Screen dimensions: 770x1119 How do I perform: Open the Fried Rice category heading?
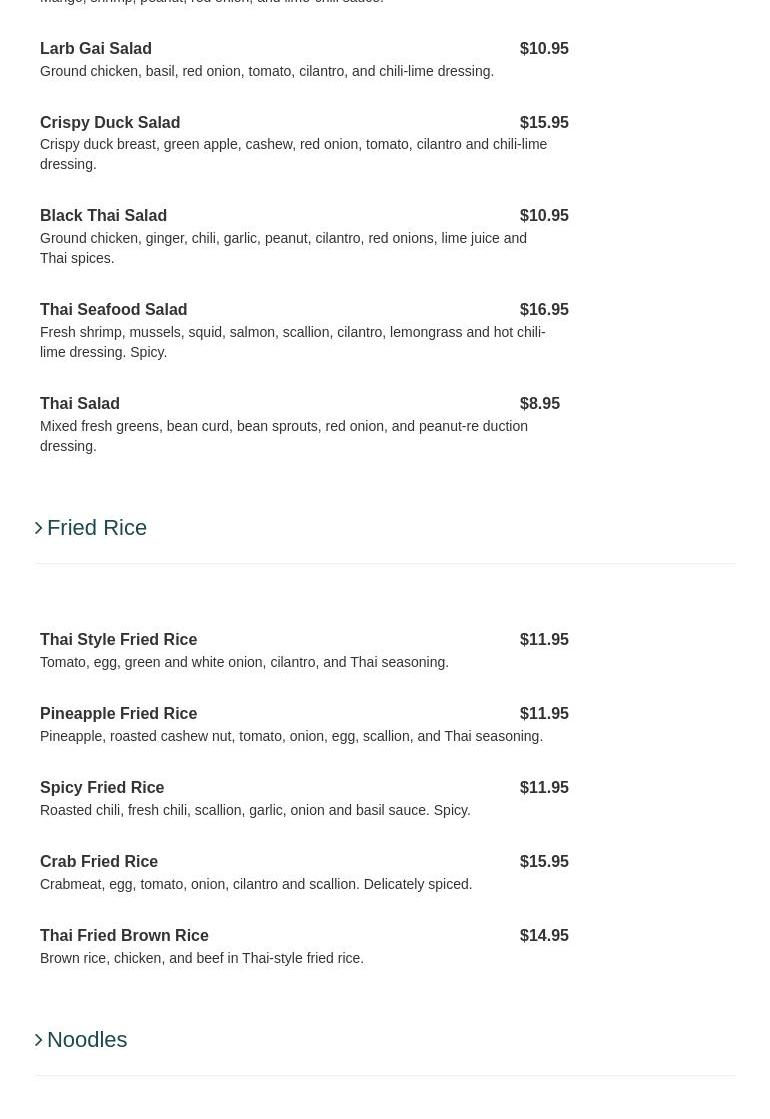(x=97, y=528)
